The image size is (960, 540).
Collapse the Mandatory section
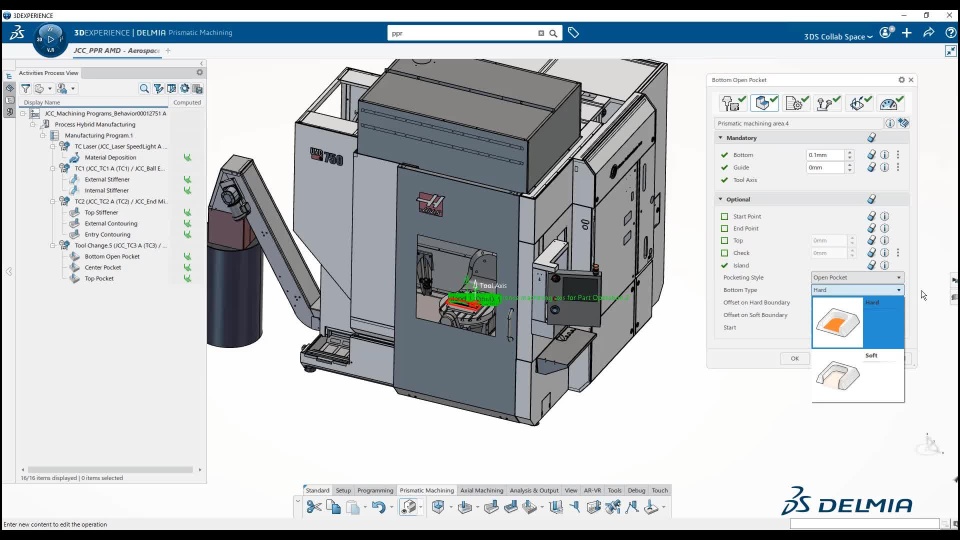pyautogui.click(x=720, y=138)
